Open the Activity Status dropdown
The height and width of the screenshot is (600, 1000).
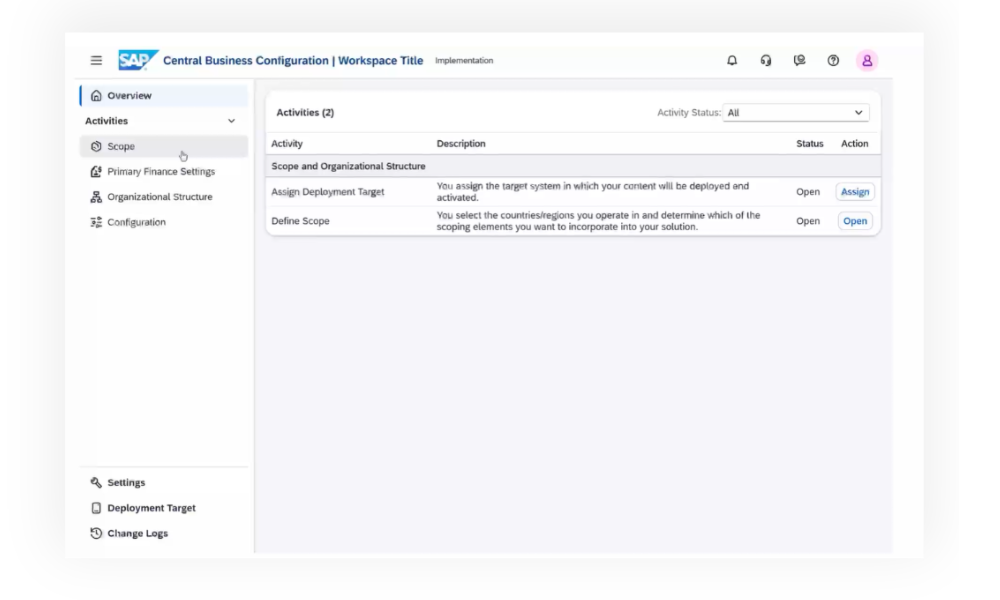coord(796,113)
